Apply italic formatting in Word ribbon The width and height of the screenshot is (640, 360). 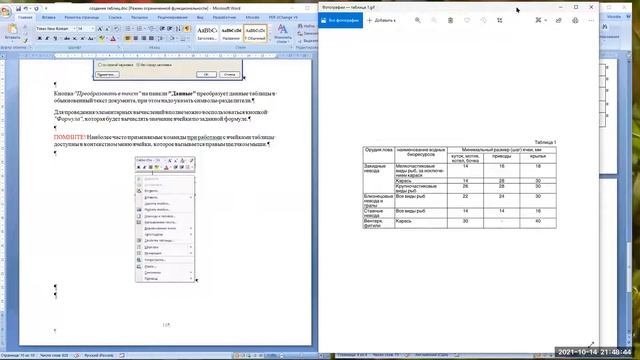click(47, 38)
